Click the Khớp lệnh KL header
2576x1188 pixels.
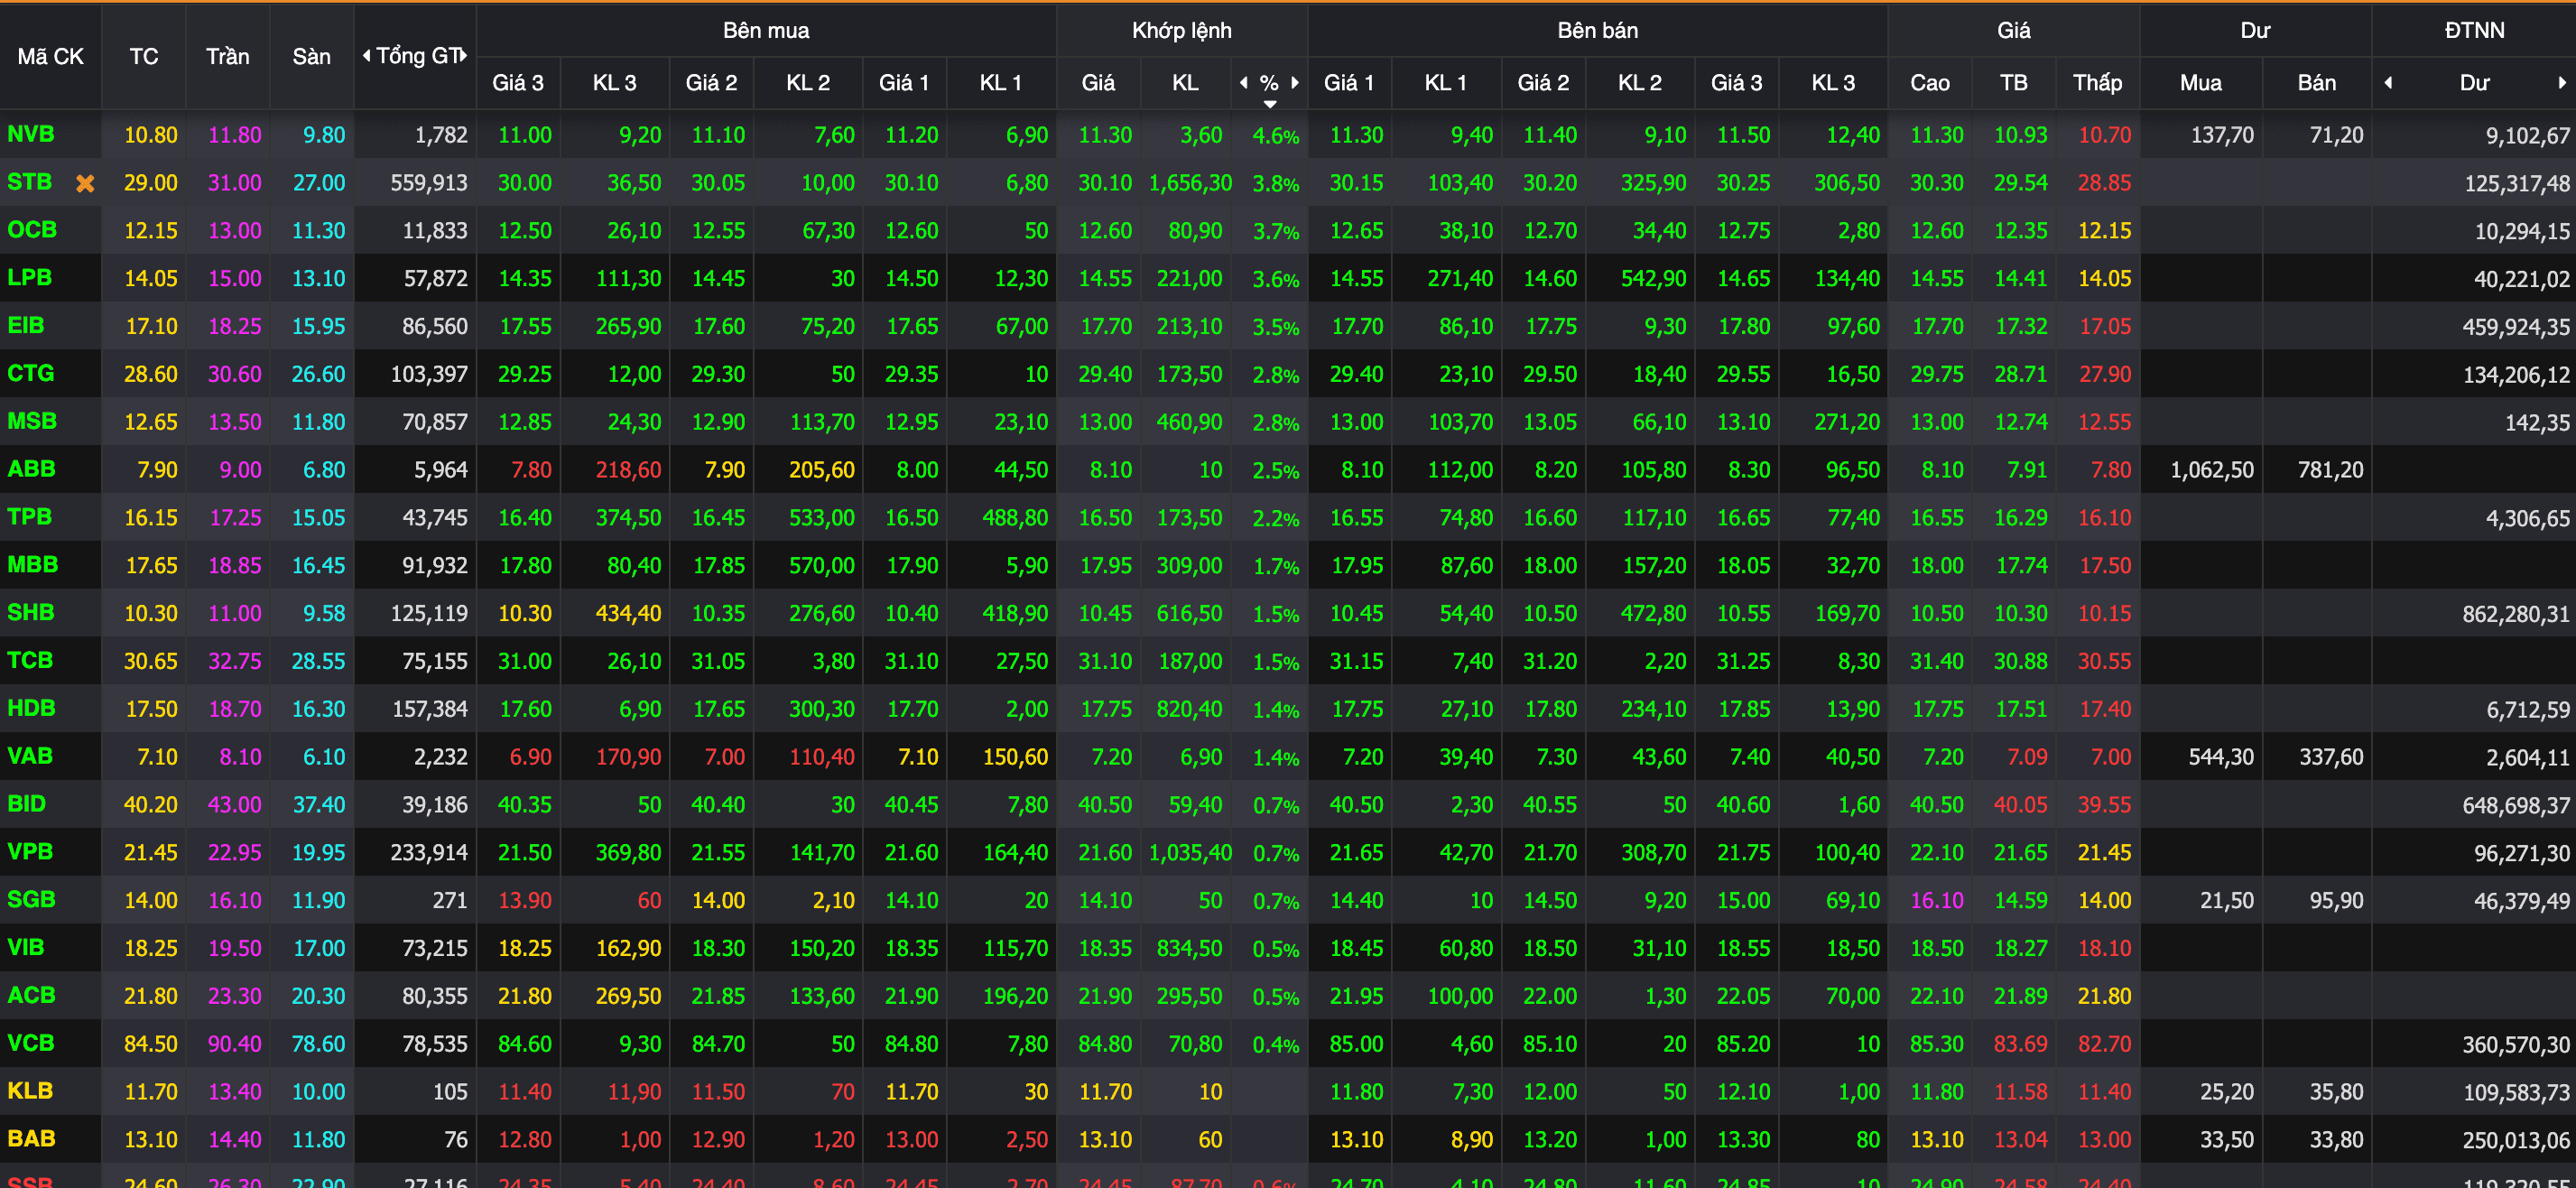[x=1186, y=83]
